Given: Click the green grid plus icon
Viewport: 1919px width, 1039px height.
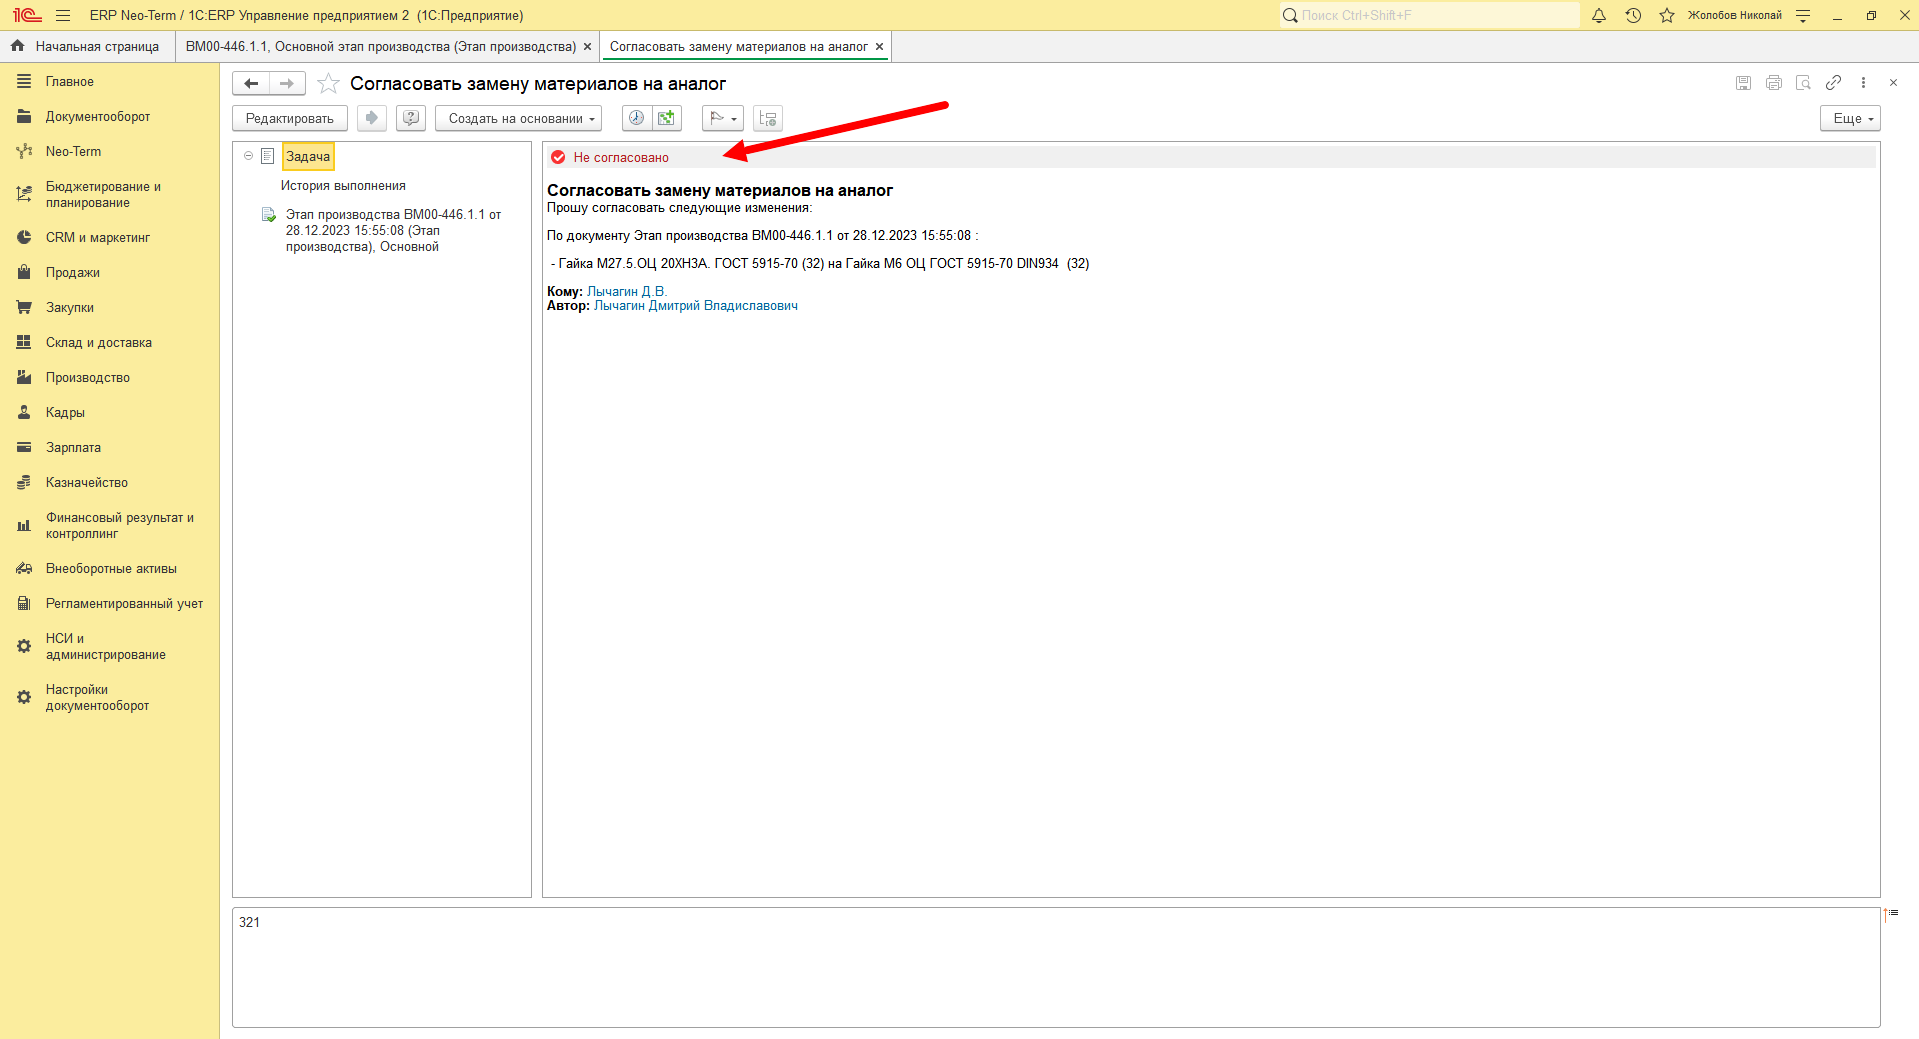Looking at the screenshot, I should tap(667, 118).
